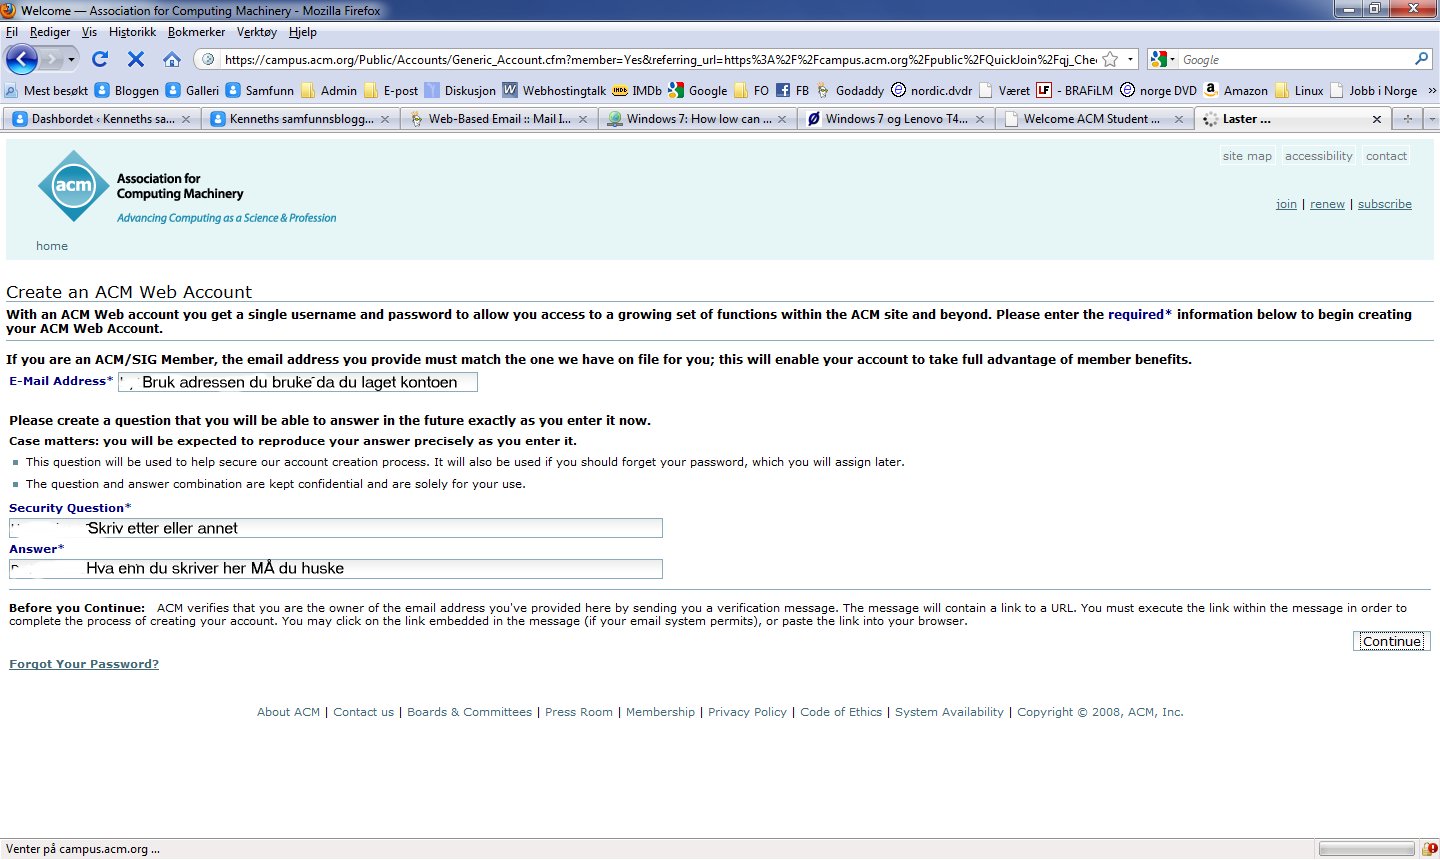Click the subscribe link
The image size is (1440, 860).
pyautogui.click(x=1385, y=204)
